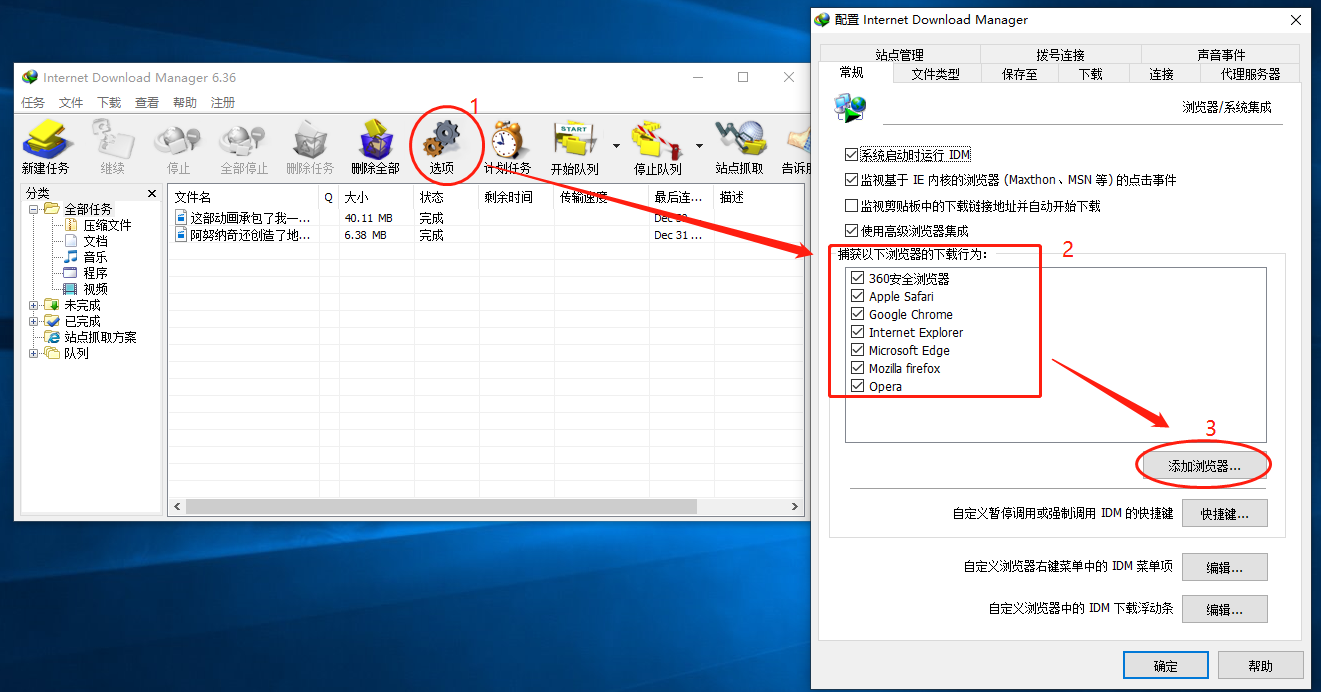Switch to the 保存至 tab

tap(1020, 74)
